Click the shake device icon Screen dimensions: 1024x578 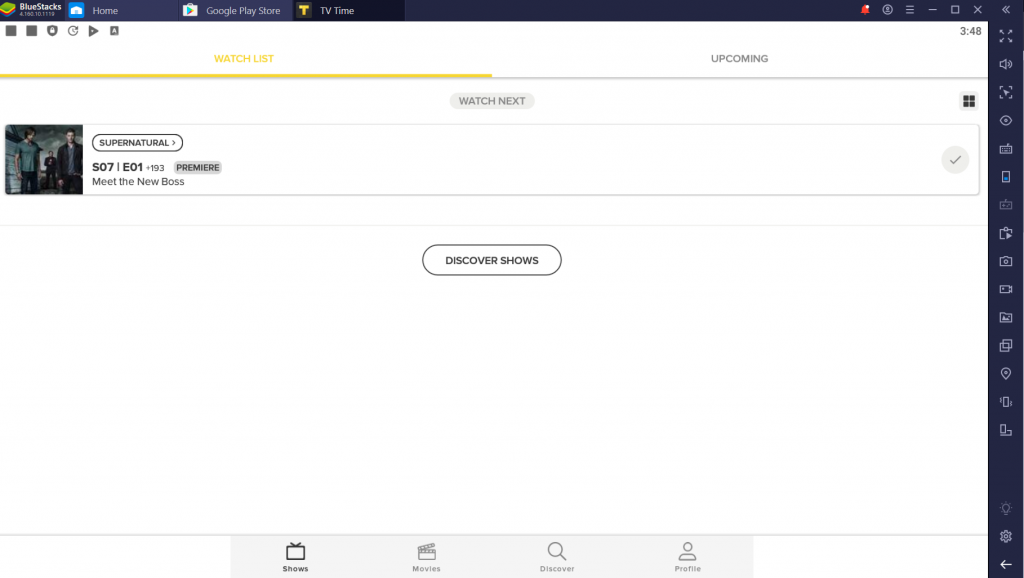(1006, 402)
